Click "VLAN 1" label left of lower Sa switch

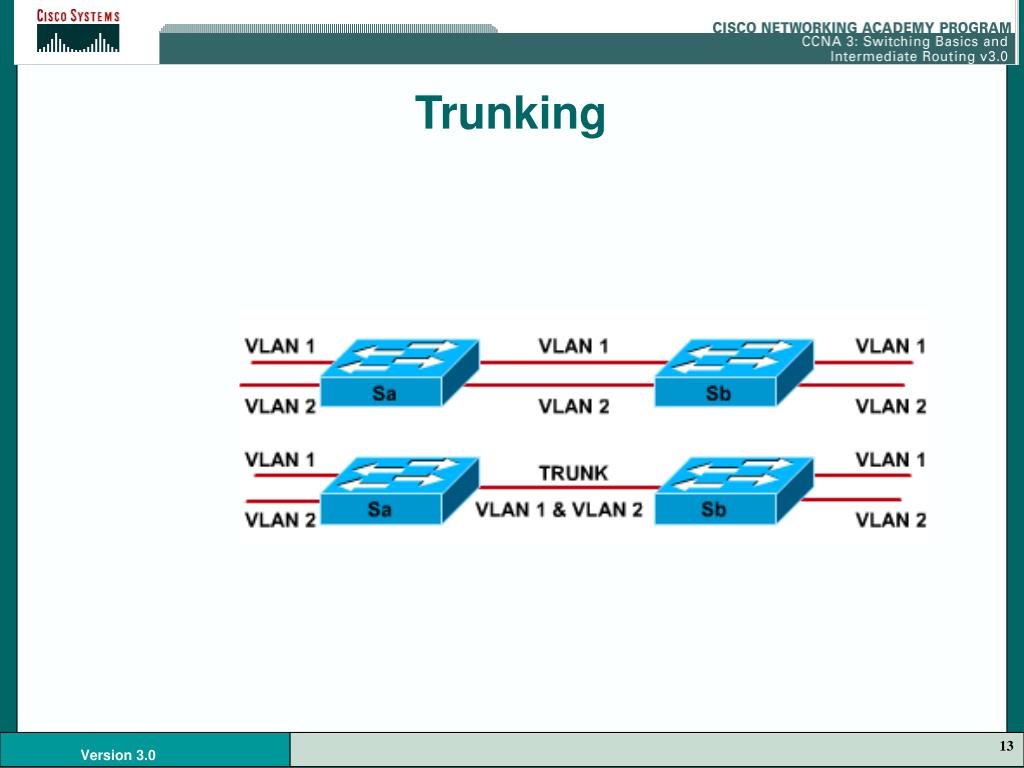pos(280,460)
